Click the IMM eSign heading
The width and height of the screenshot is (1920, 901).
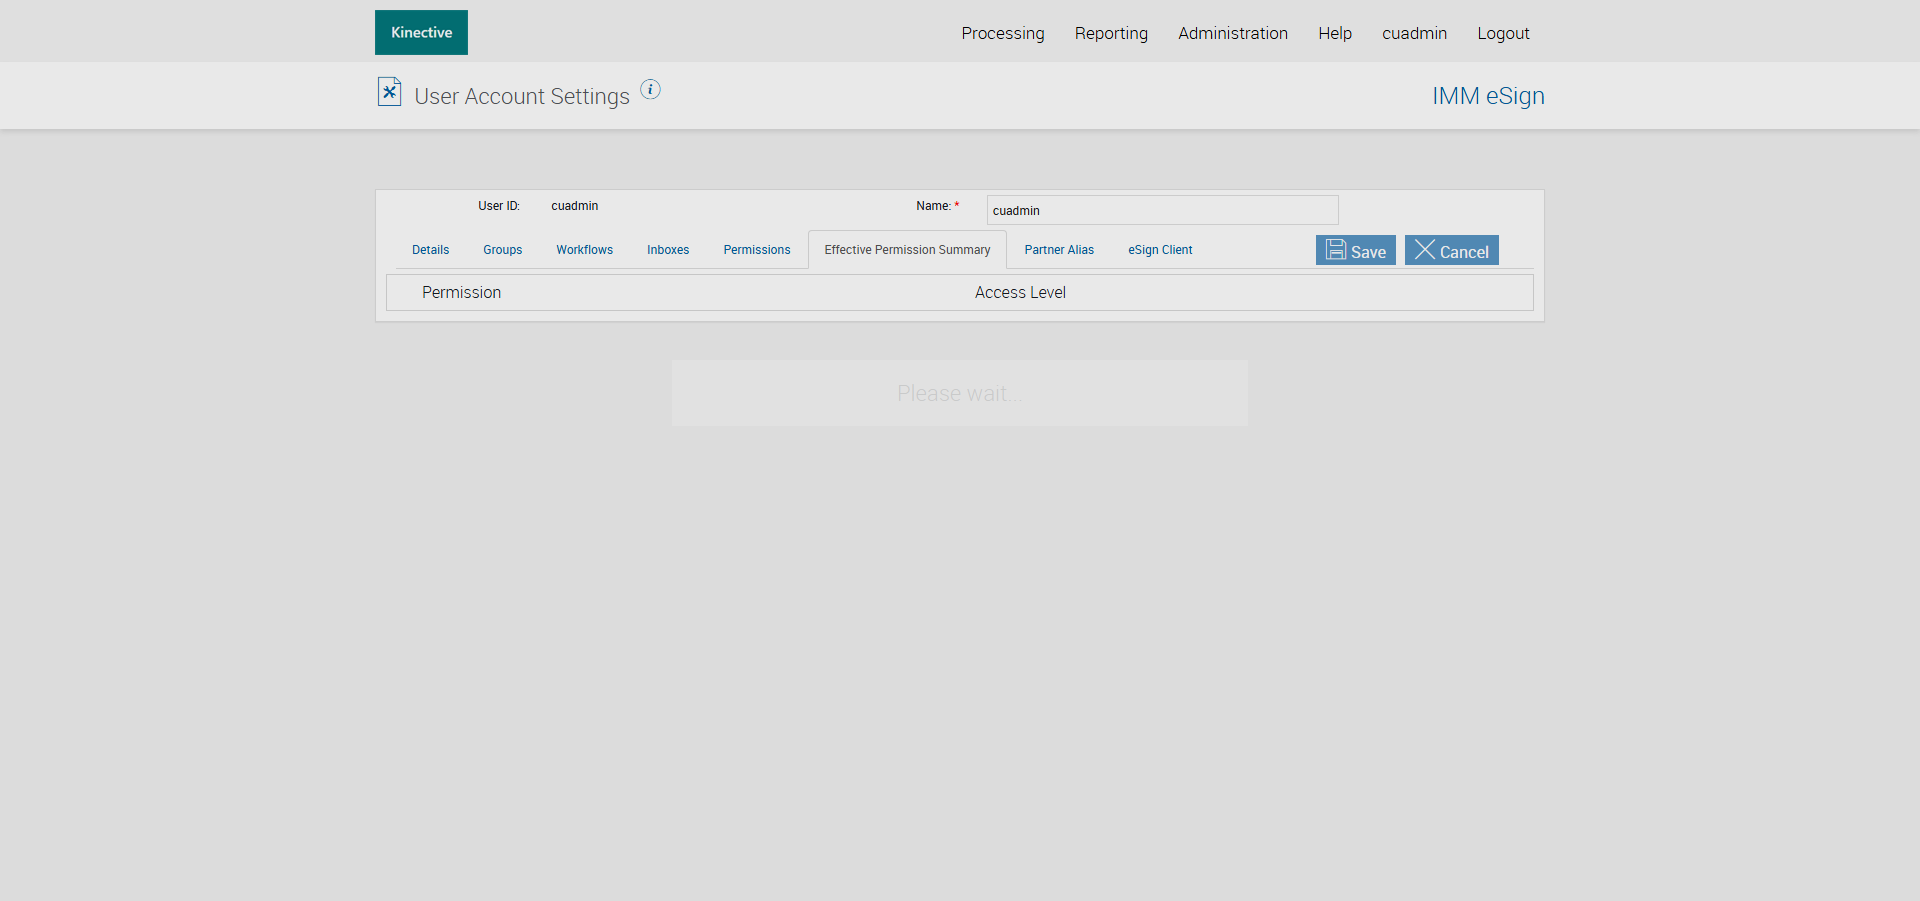click(1488, 96)
